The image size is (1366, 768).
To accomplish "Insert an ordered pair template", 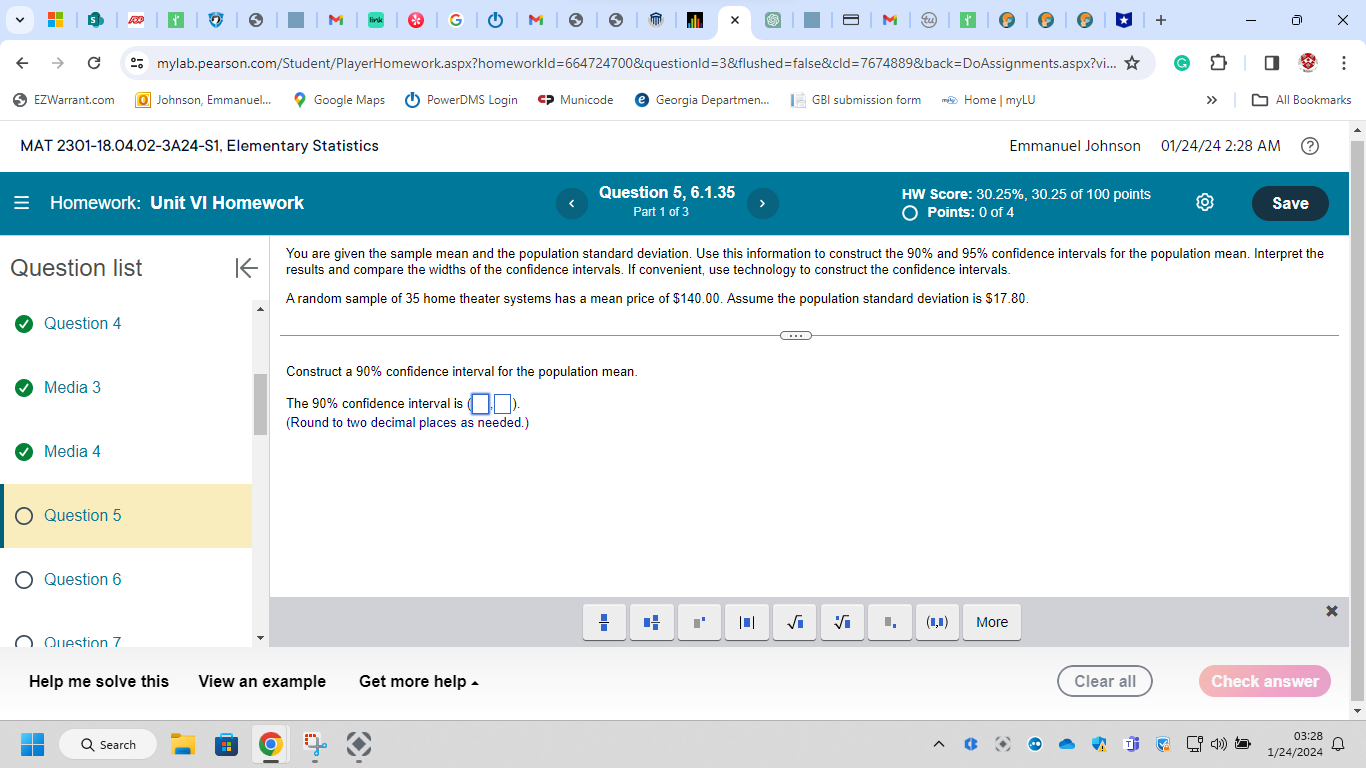I will pyautogui.click(x=937, y=622).
